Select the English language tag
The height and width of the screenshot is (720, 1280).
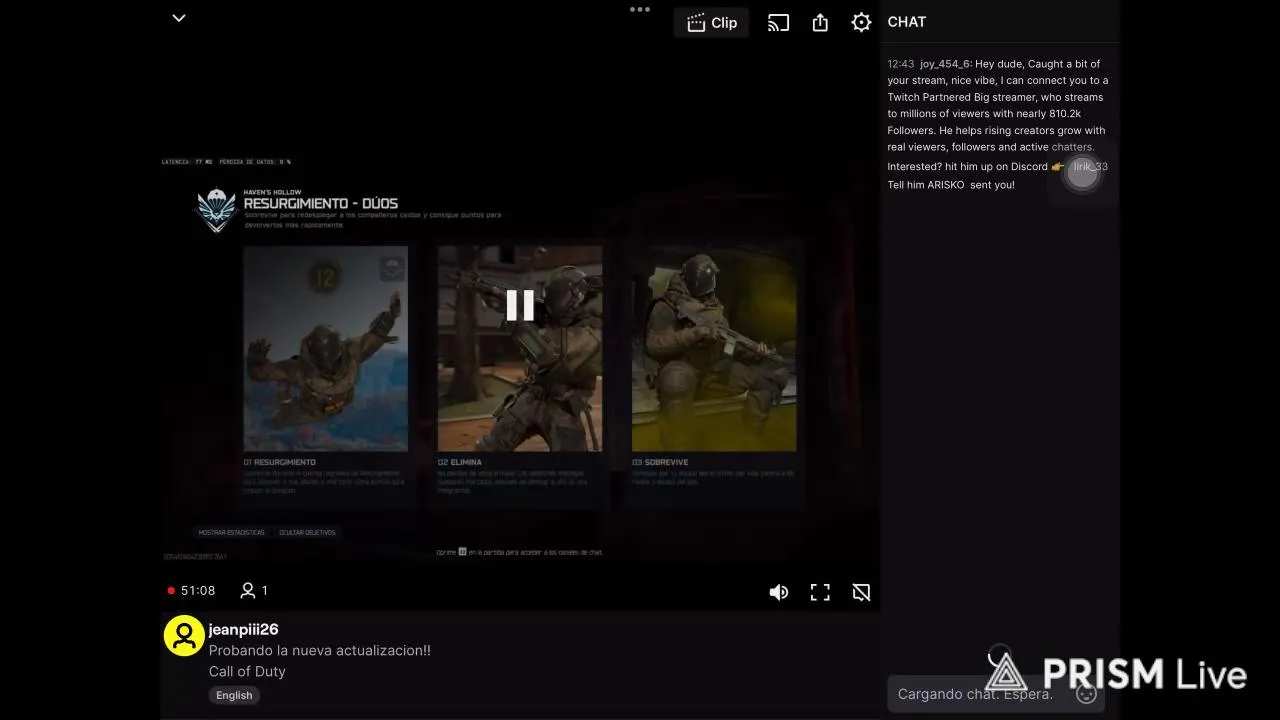(x=234, y=695)
